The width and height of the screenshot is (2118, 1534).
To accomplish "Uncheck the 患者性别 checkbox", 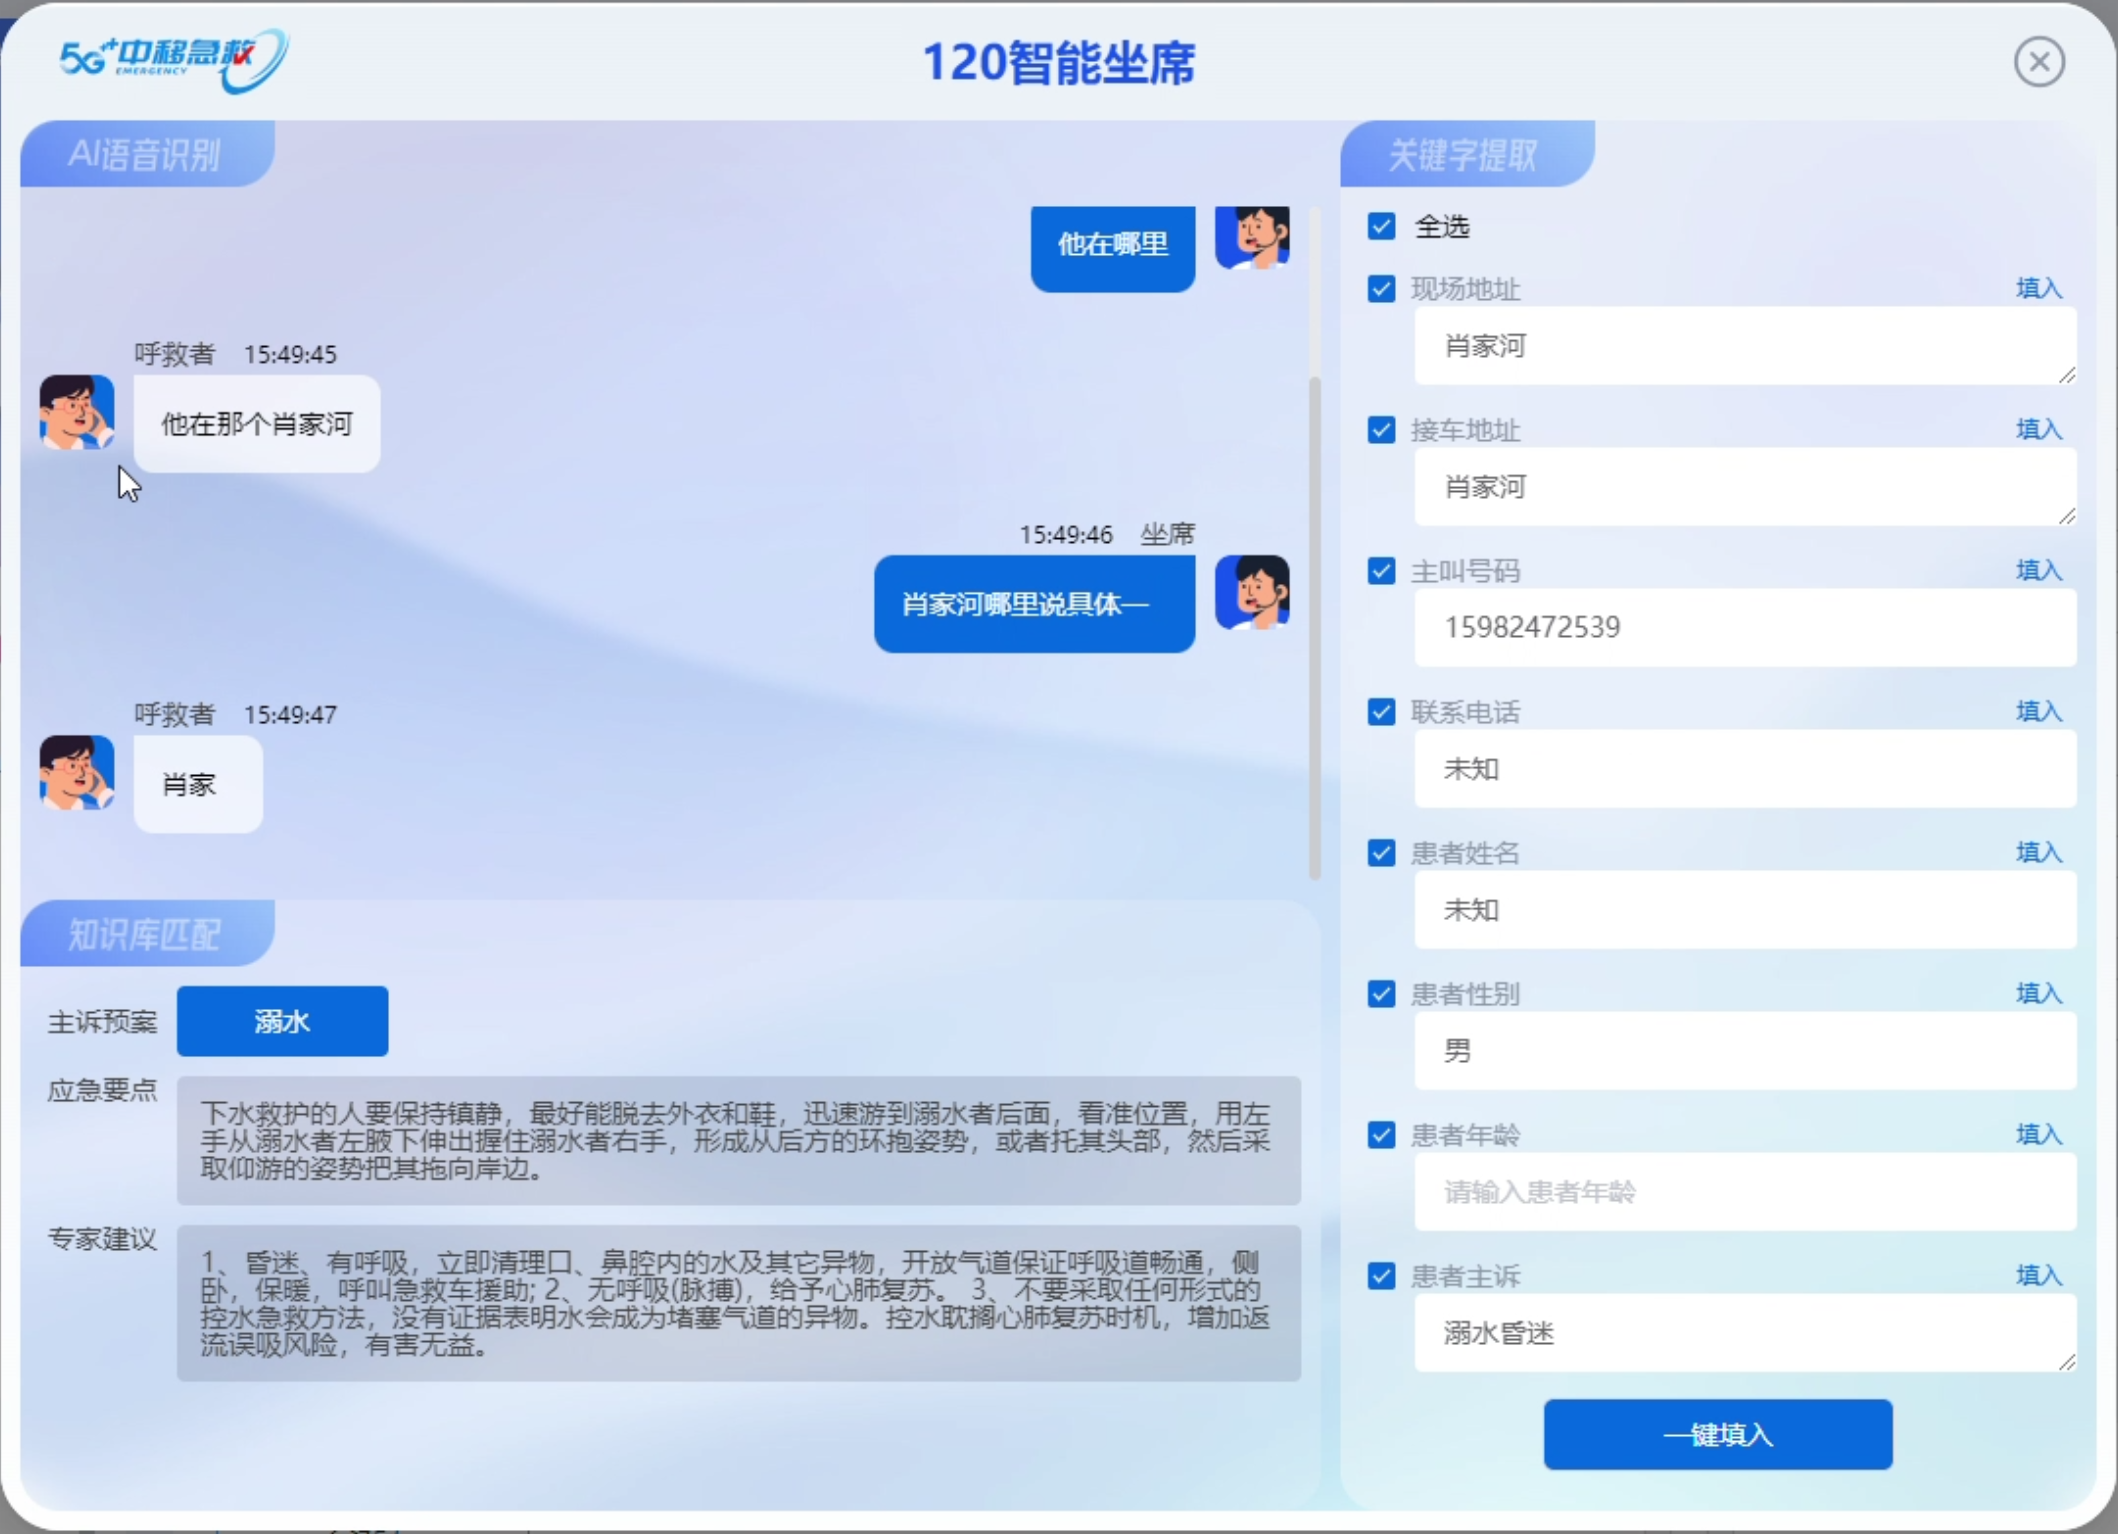I will coord(1381,994).
